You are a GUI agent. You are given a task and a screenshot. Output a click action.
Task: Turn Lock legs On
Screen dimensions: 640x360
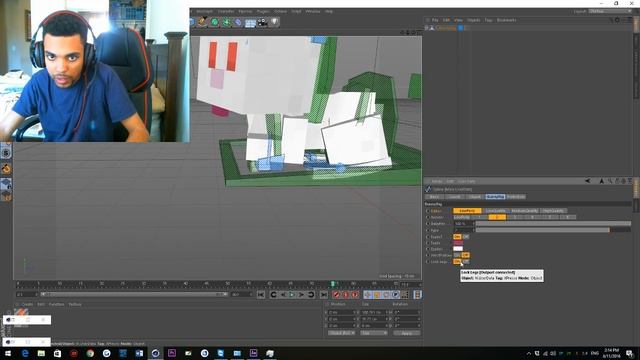coord(457,261)
